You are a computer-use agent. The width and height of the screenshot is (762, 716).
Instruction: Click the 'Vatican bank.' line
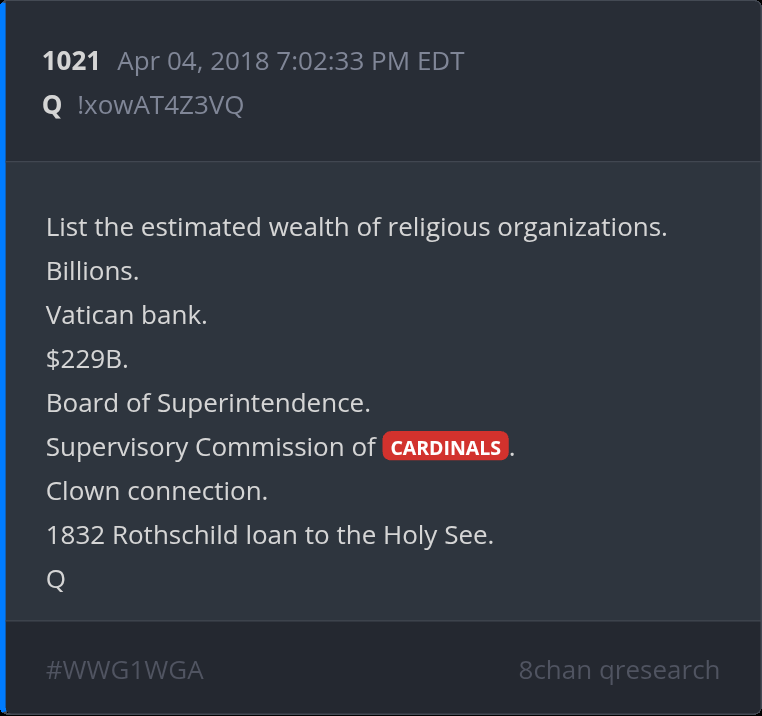click(126, 315)
